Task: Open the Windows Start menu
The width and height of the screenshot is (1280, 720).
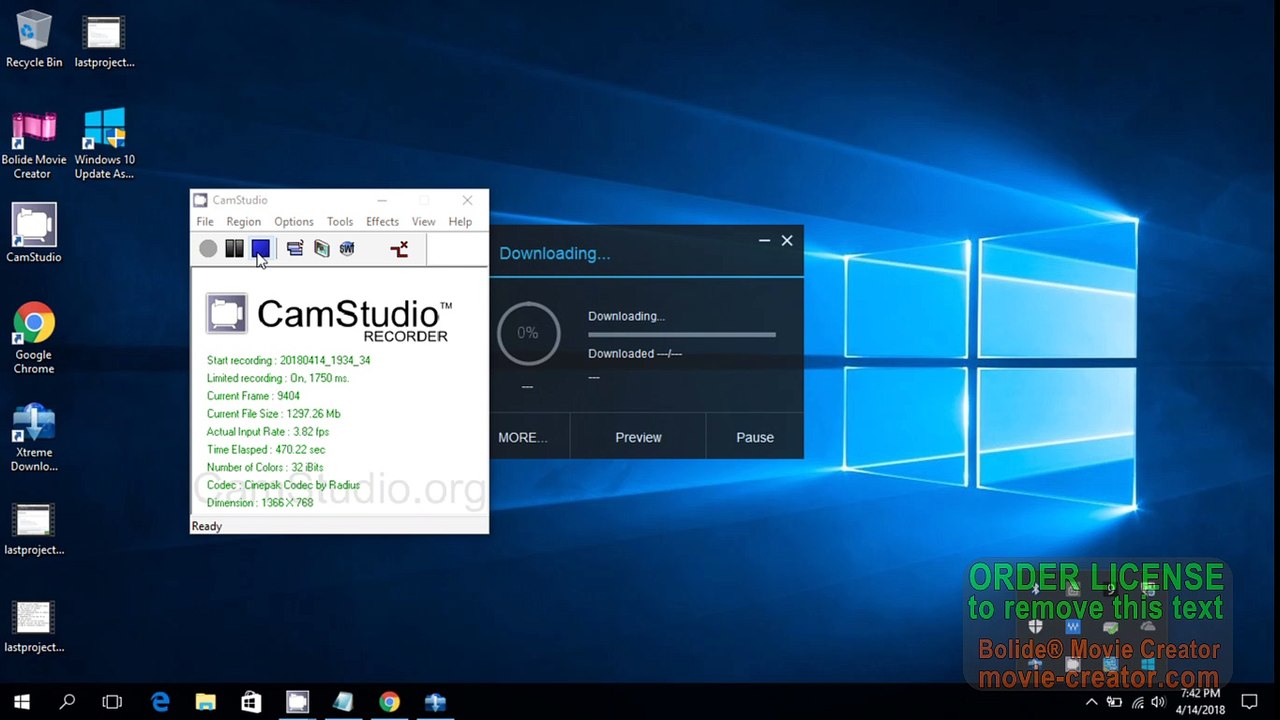Action: (x=22, y=702)
